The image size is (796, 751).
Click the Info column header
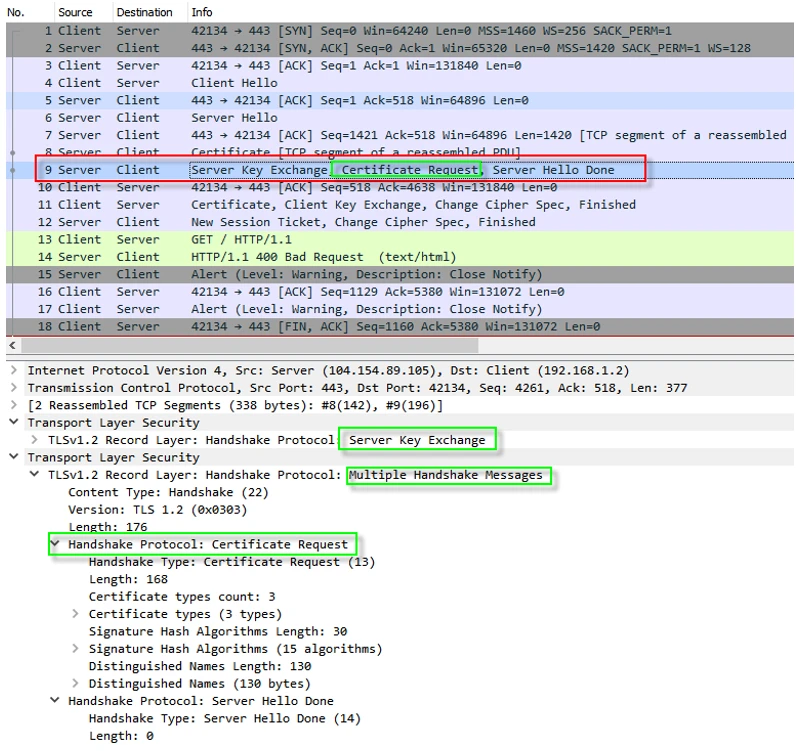click(201, 12)
